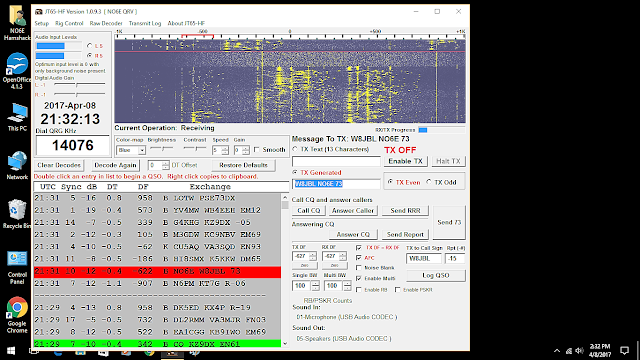Click the Send RRR button
This screenshot has width=640, height=360.
pos(405,211)
